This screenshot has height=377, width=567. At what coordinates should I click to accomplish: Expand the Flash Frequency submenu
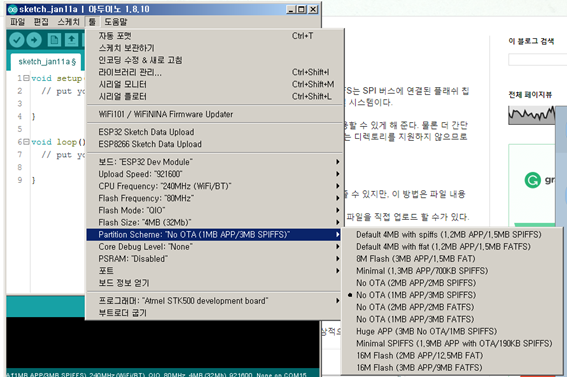coord(215,198)
